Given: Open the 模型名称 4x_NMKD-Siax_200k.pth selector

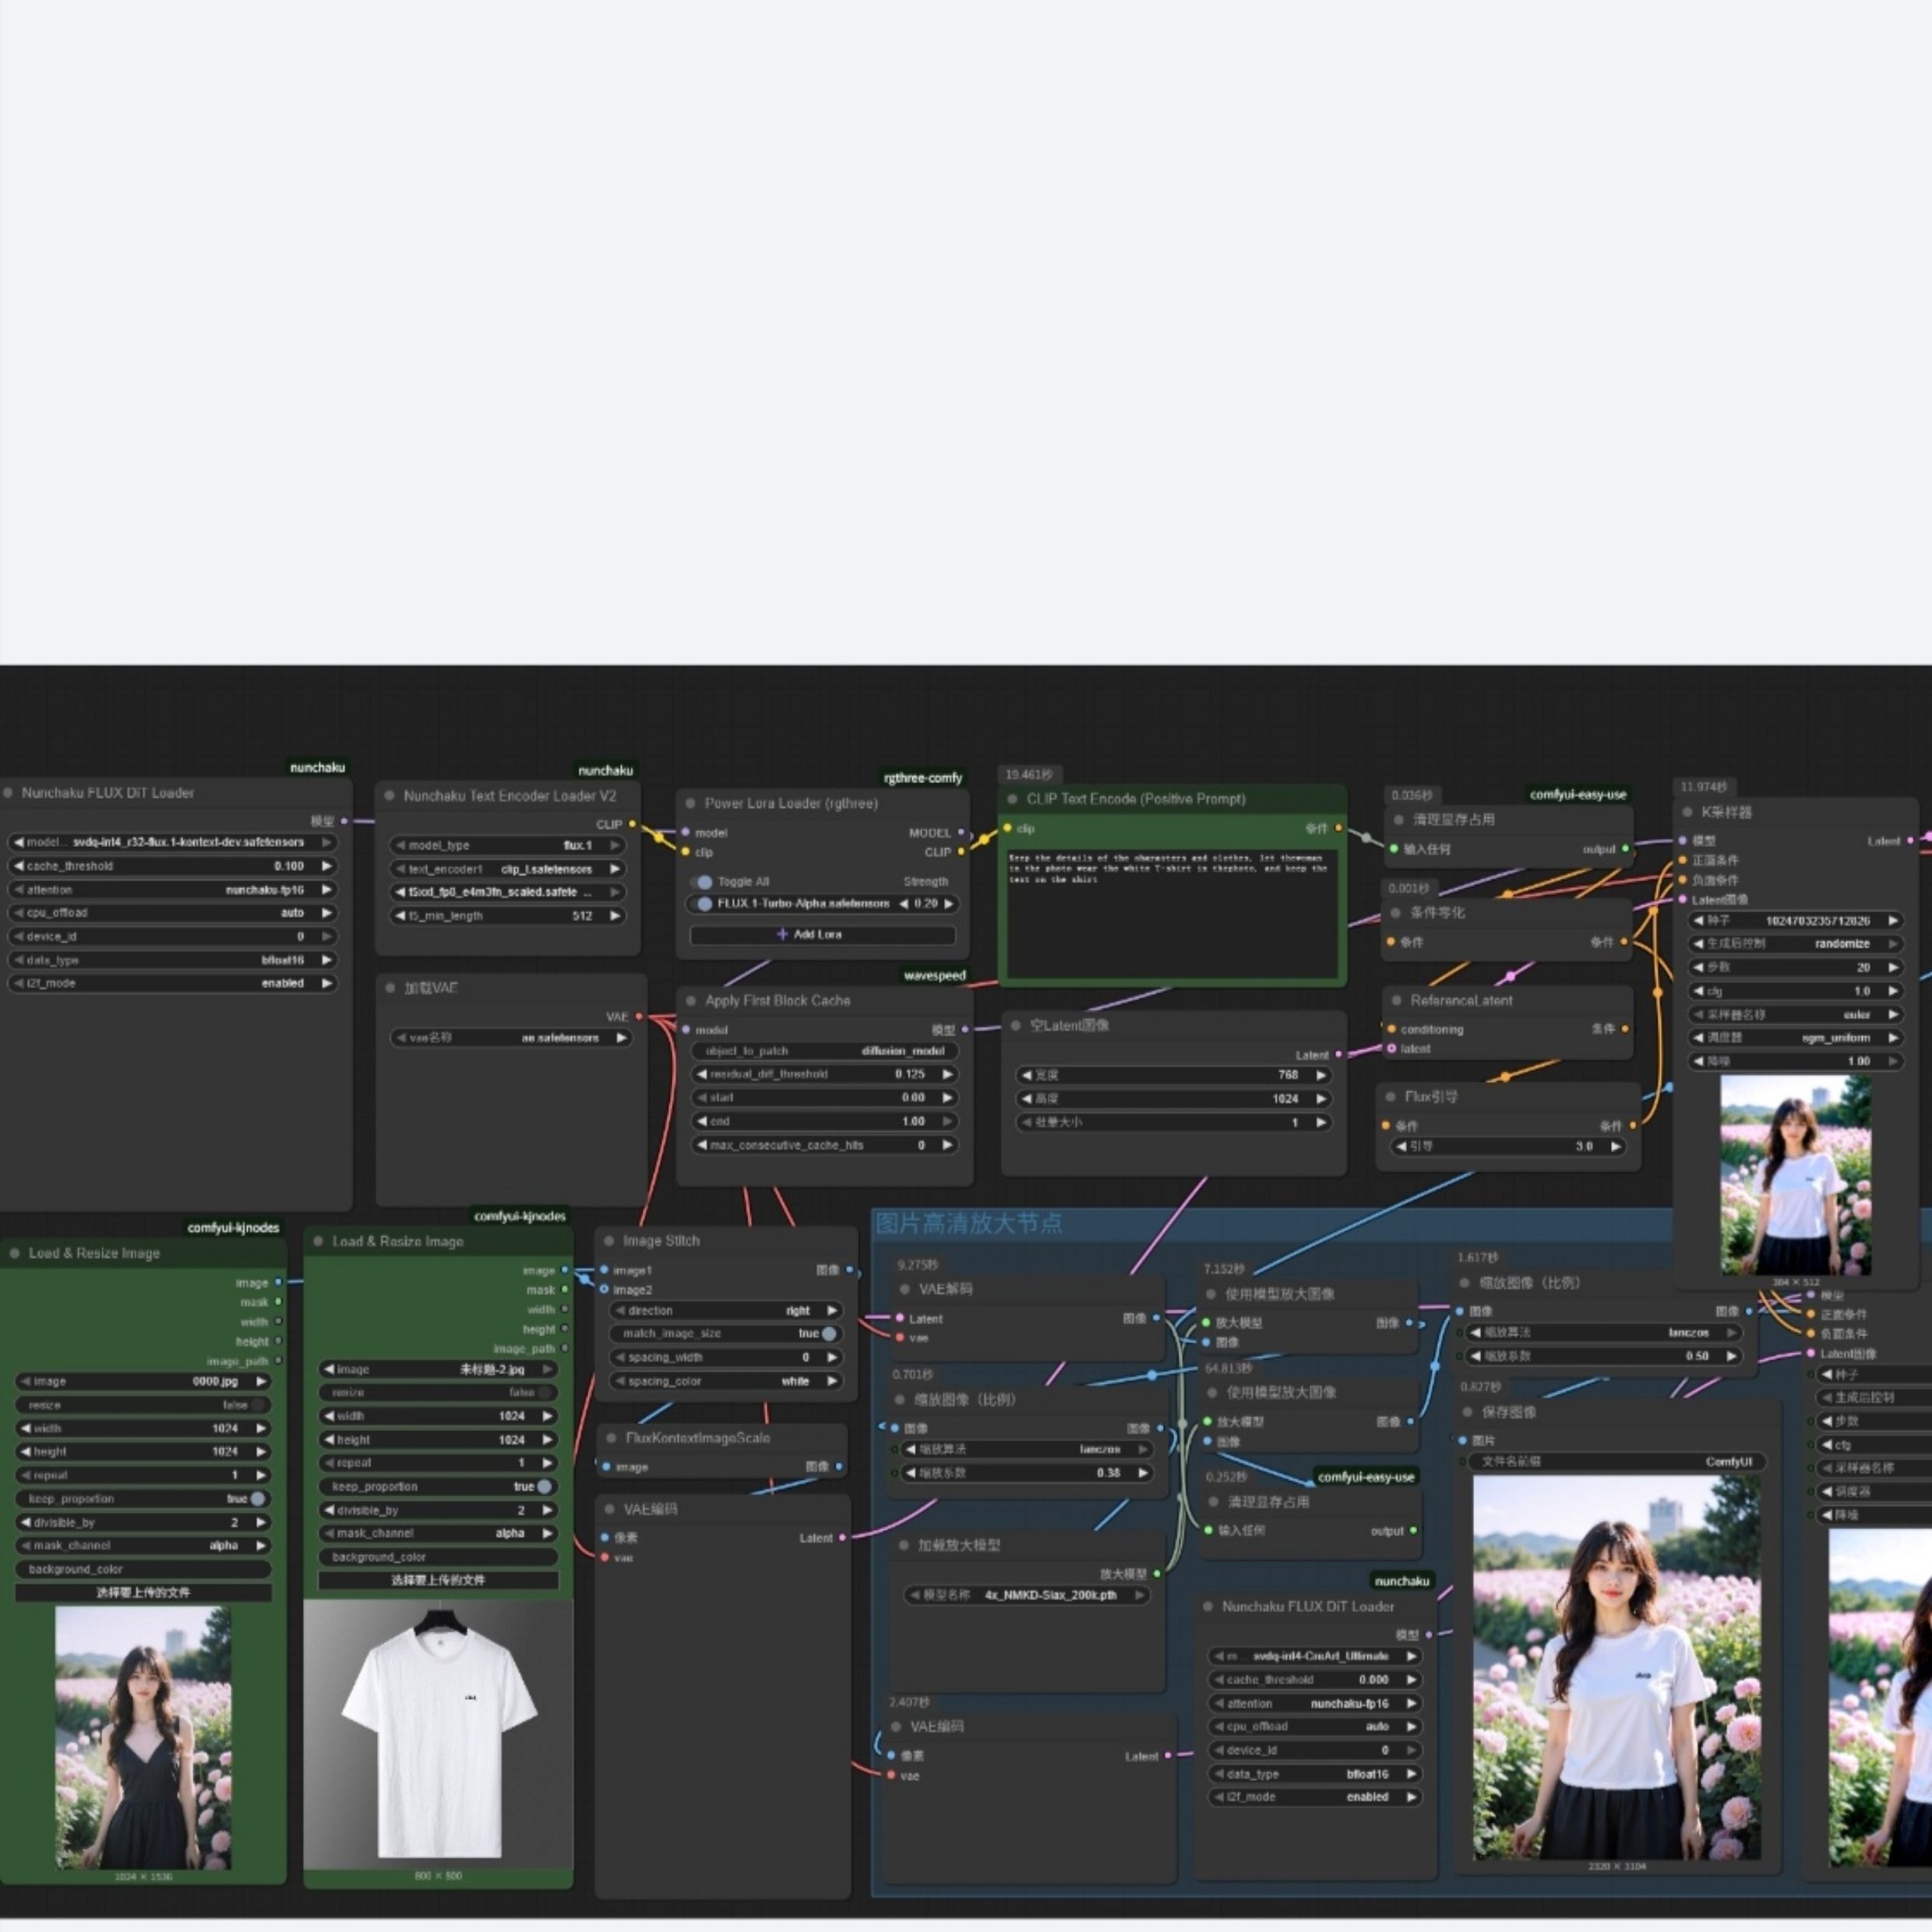Looking at the screenshot, I should pos(1027,1595).
